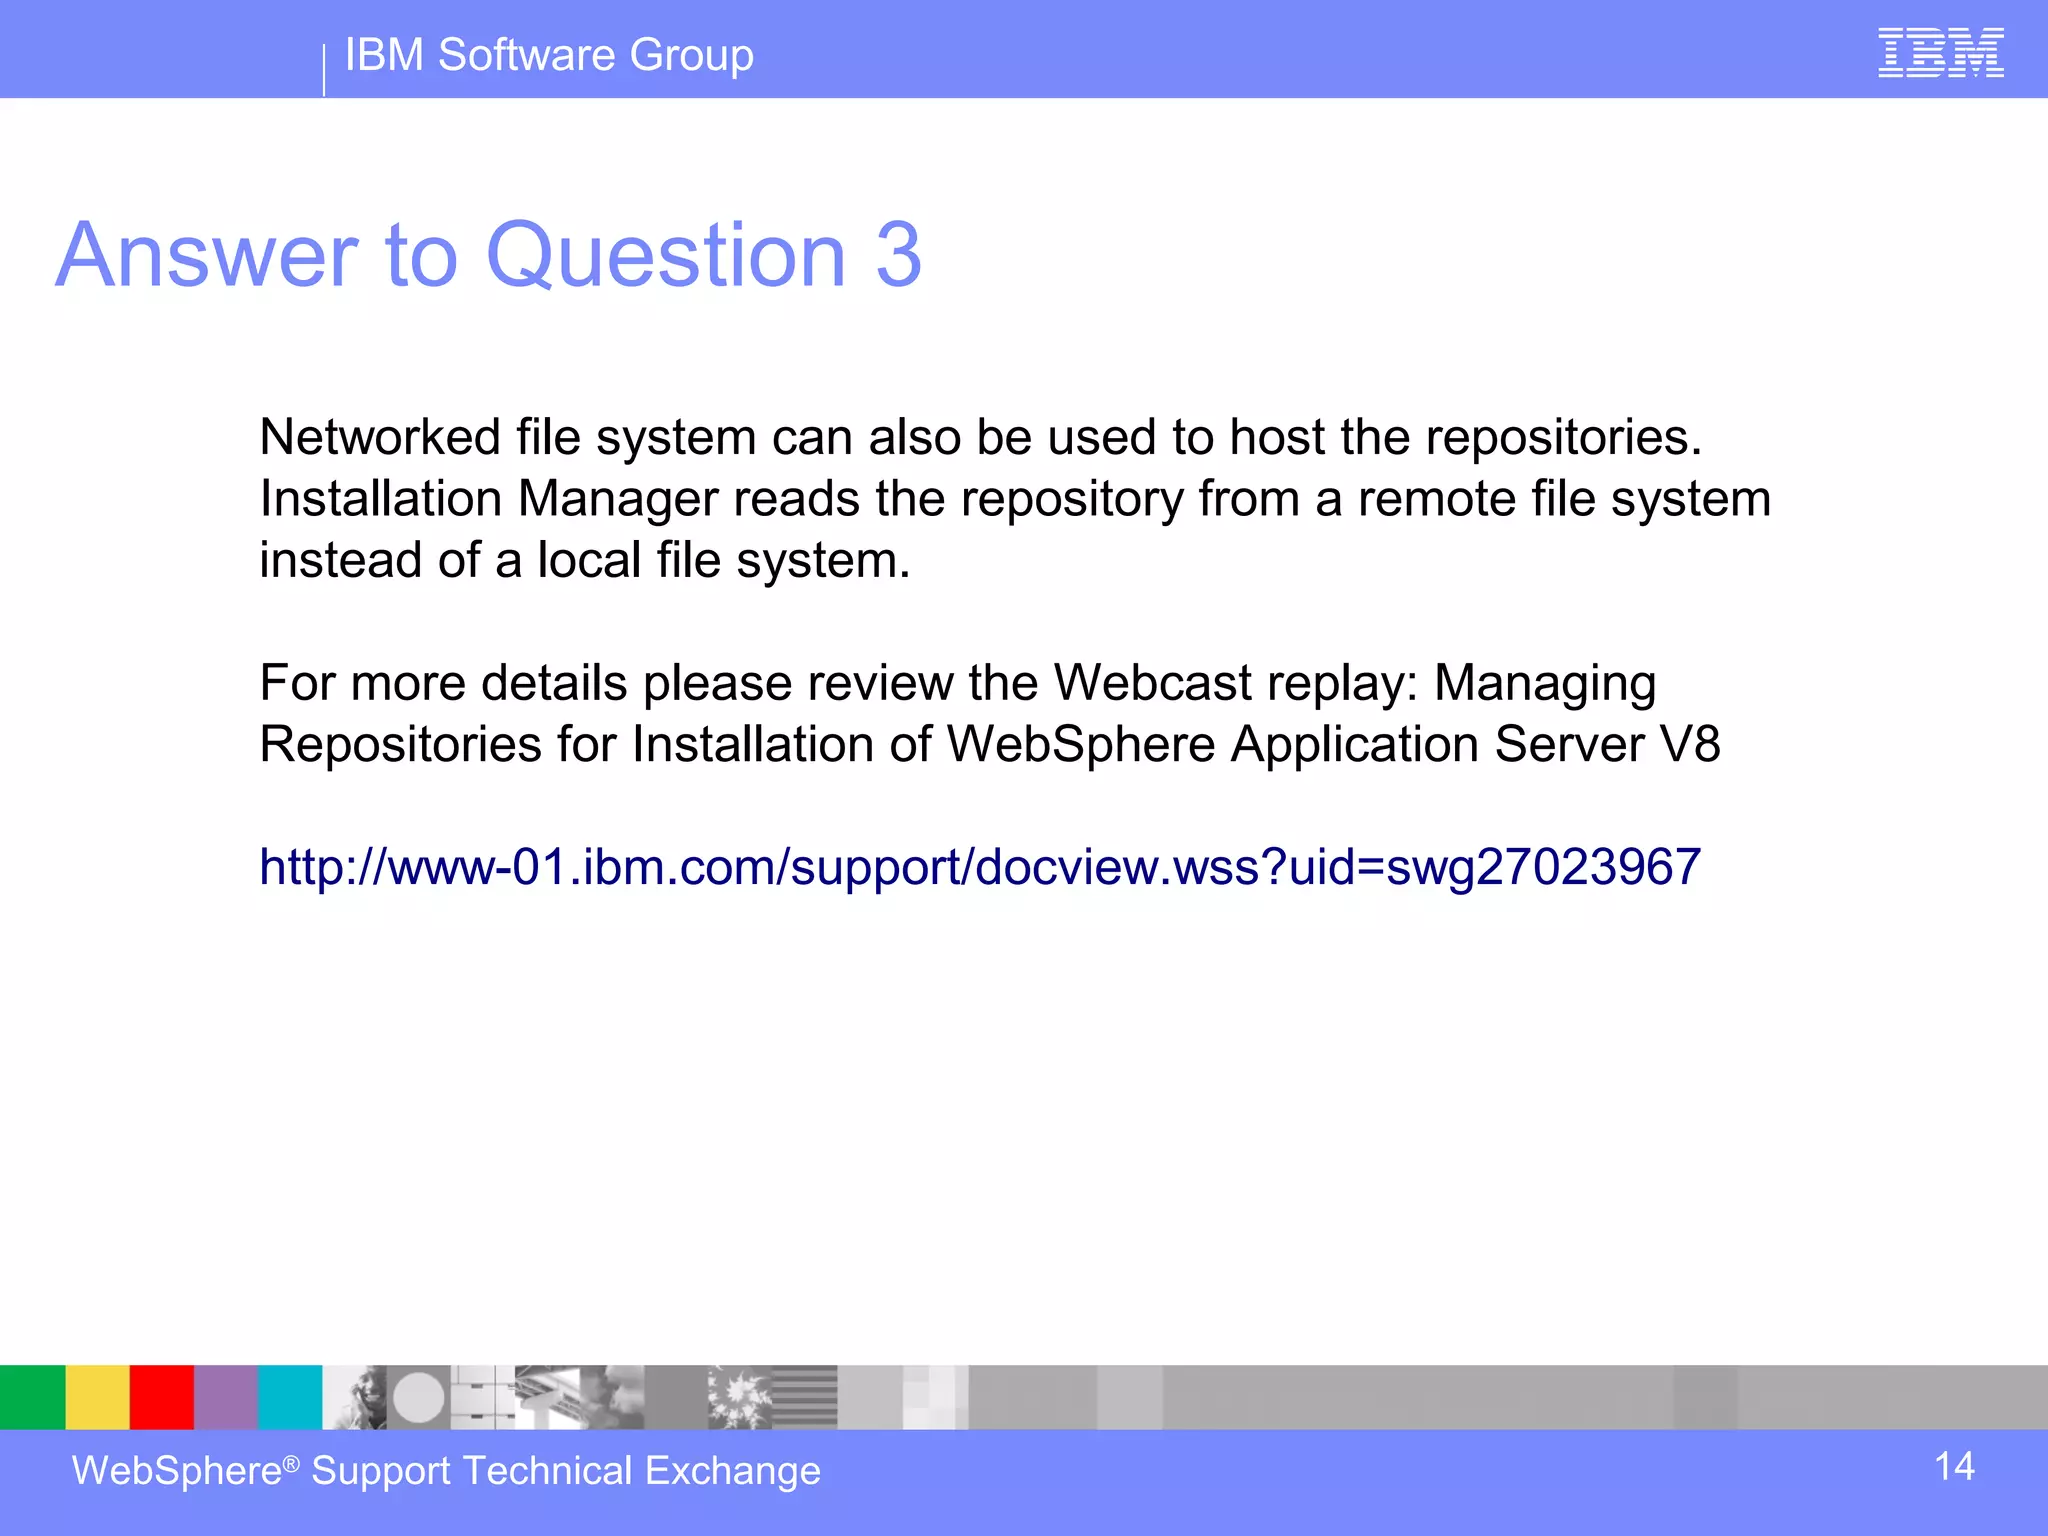Click the snowflake pattern thumbnail in footer
Screen dimensions: 2048x1536
tap(740, 1397)
